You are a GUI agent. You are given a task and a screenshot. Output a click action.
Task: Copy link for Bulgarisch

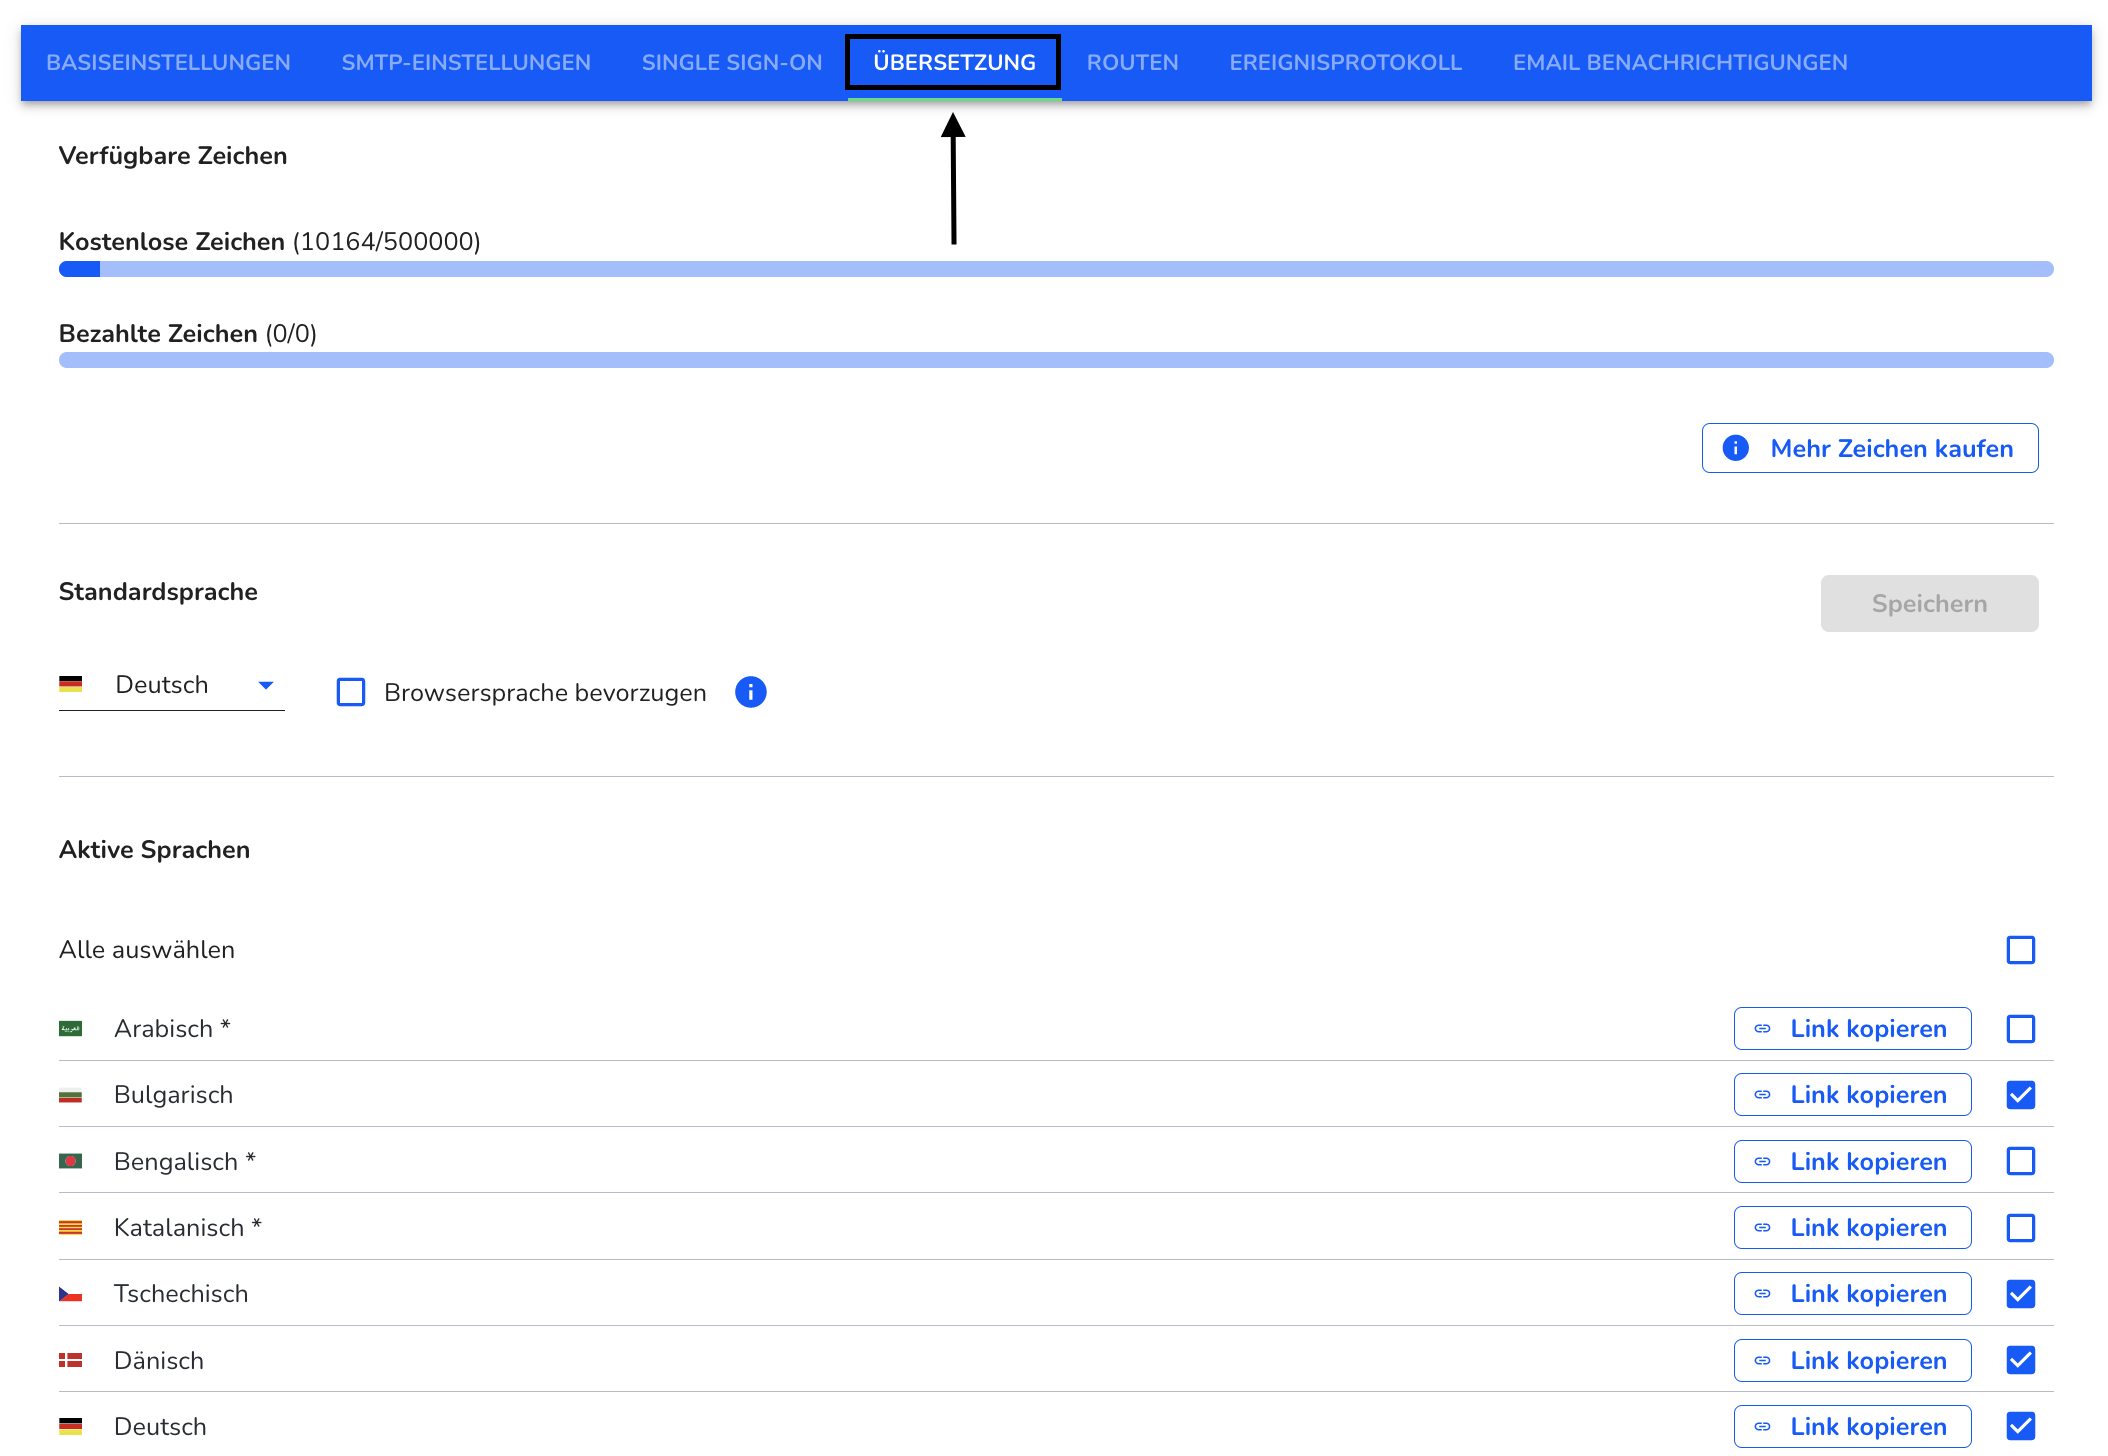click(x=1852, y=1095)
